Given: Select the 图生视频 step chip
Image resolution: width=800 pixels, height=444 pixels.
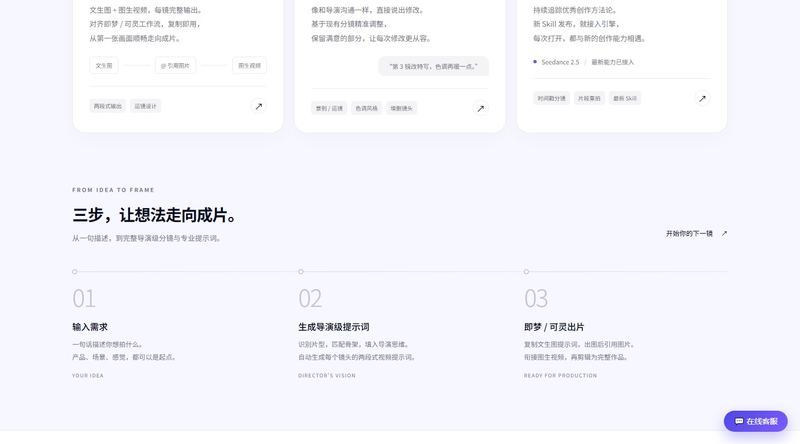Looking at the screenshot, I should click(x=249, y=65).
